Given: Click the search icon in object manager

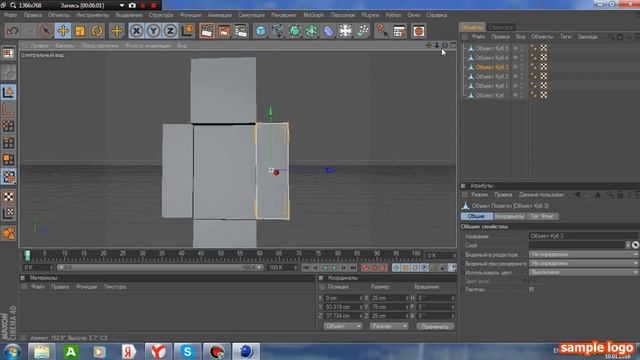Looking at the screenshot, I should [x=611, y=37].
